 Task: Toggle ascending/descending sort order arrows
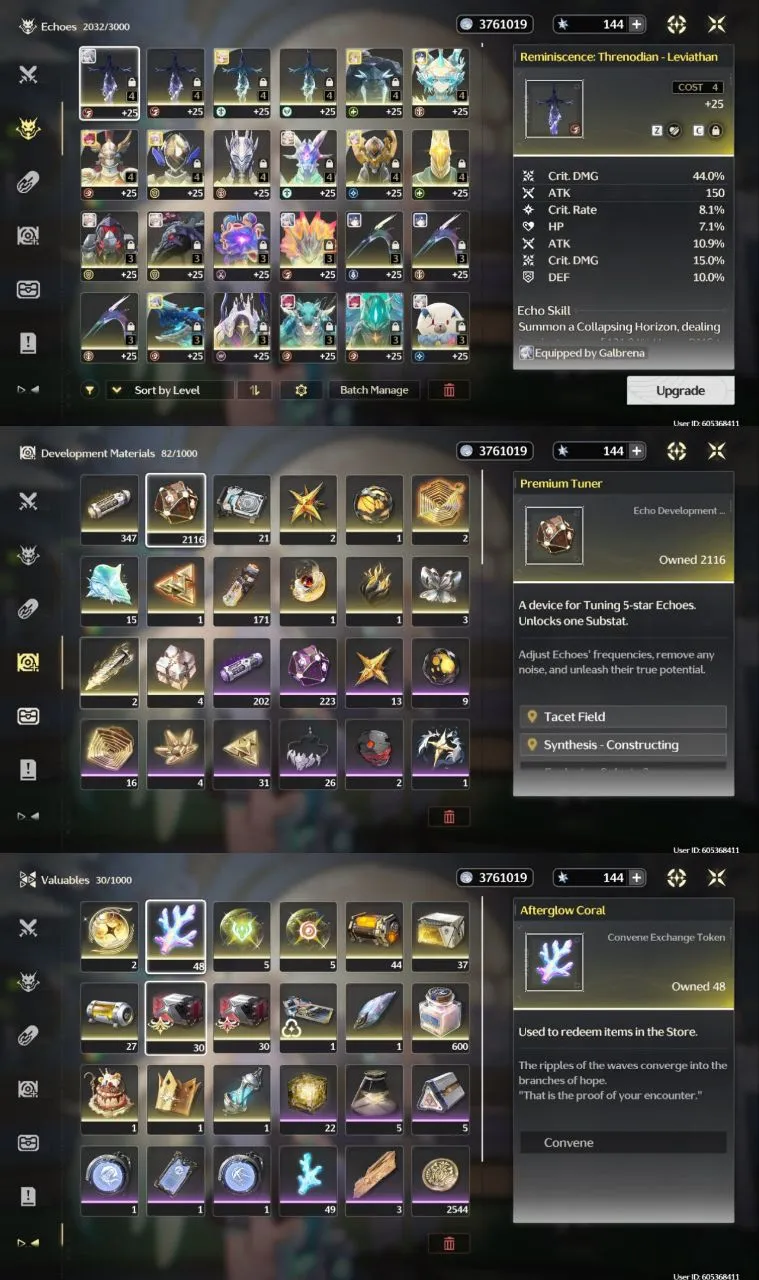tap(255, 390)
